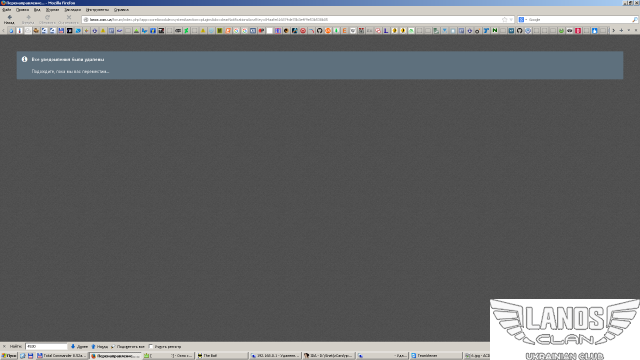Open a new tab with the plus icon
This screenshot has width=640, height=360.
click(x=621, y=31)
